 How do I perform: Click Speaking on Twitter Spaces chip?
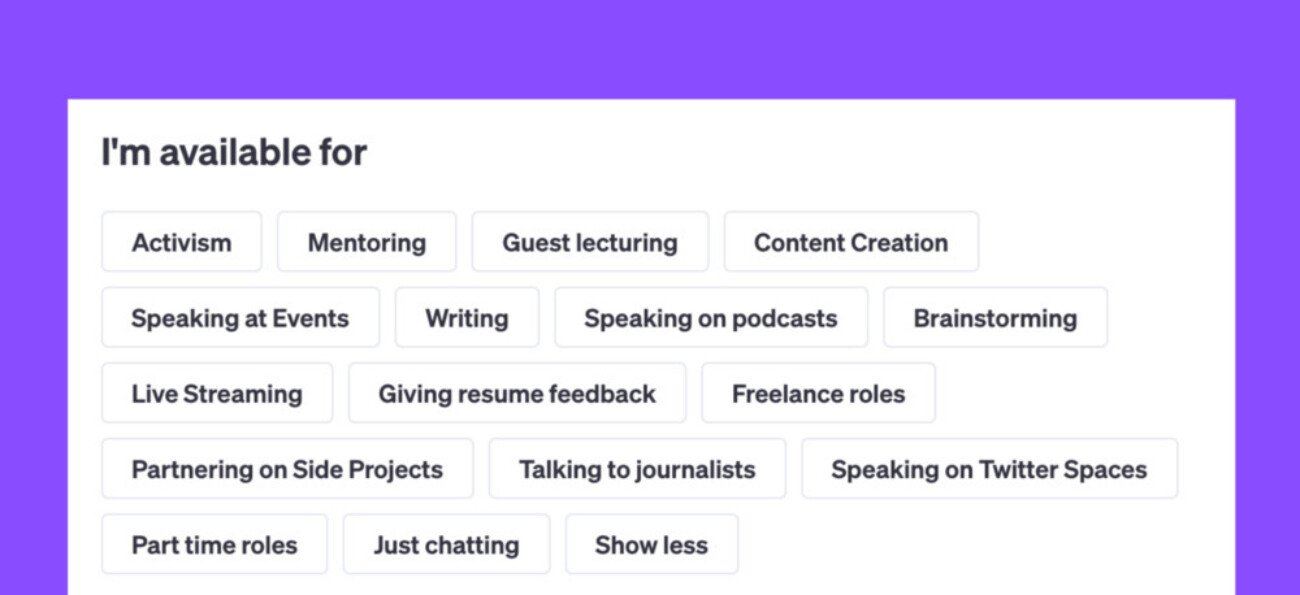pyautogui.click(x=988, y=469)
